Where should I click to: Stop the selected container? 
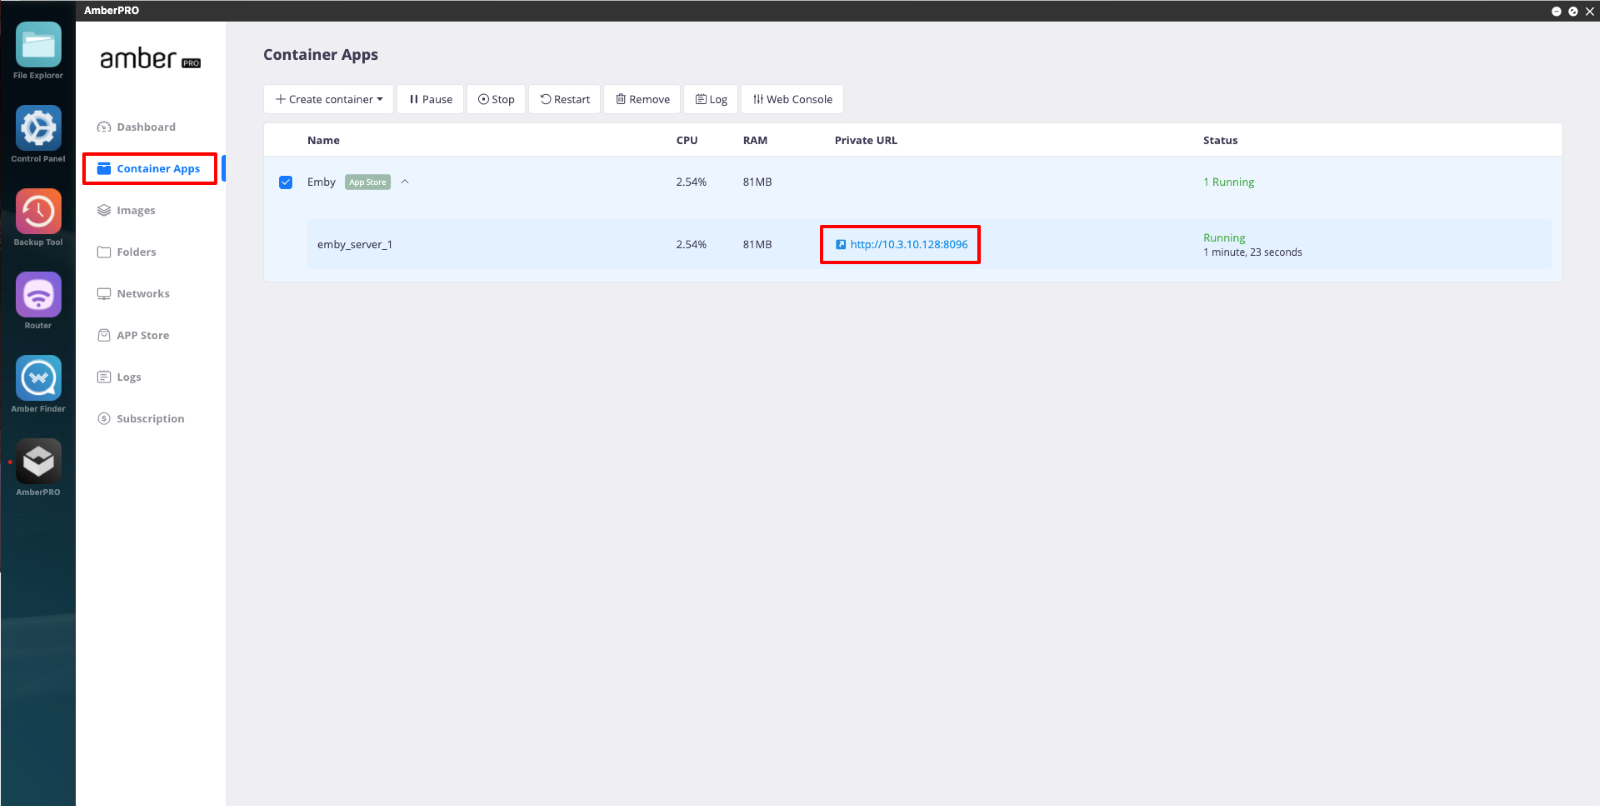tap(496, 99)
